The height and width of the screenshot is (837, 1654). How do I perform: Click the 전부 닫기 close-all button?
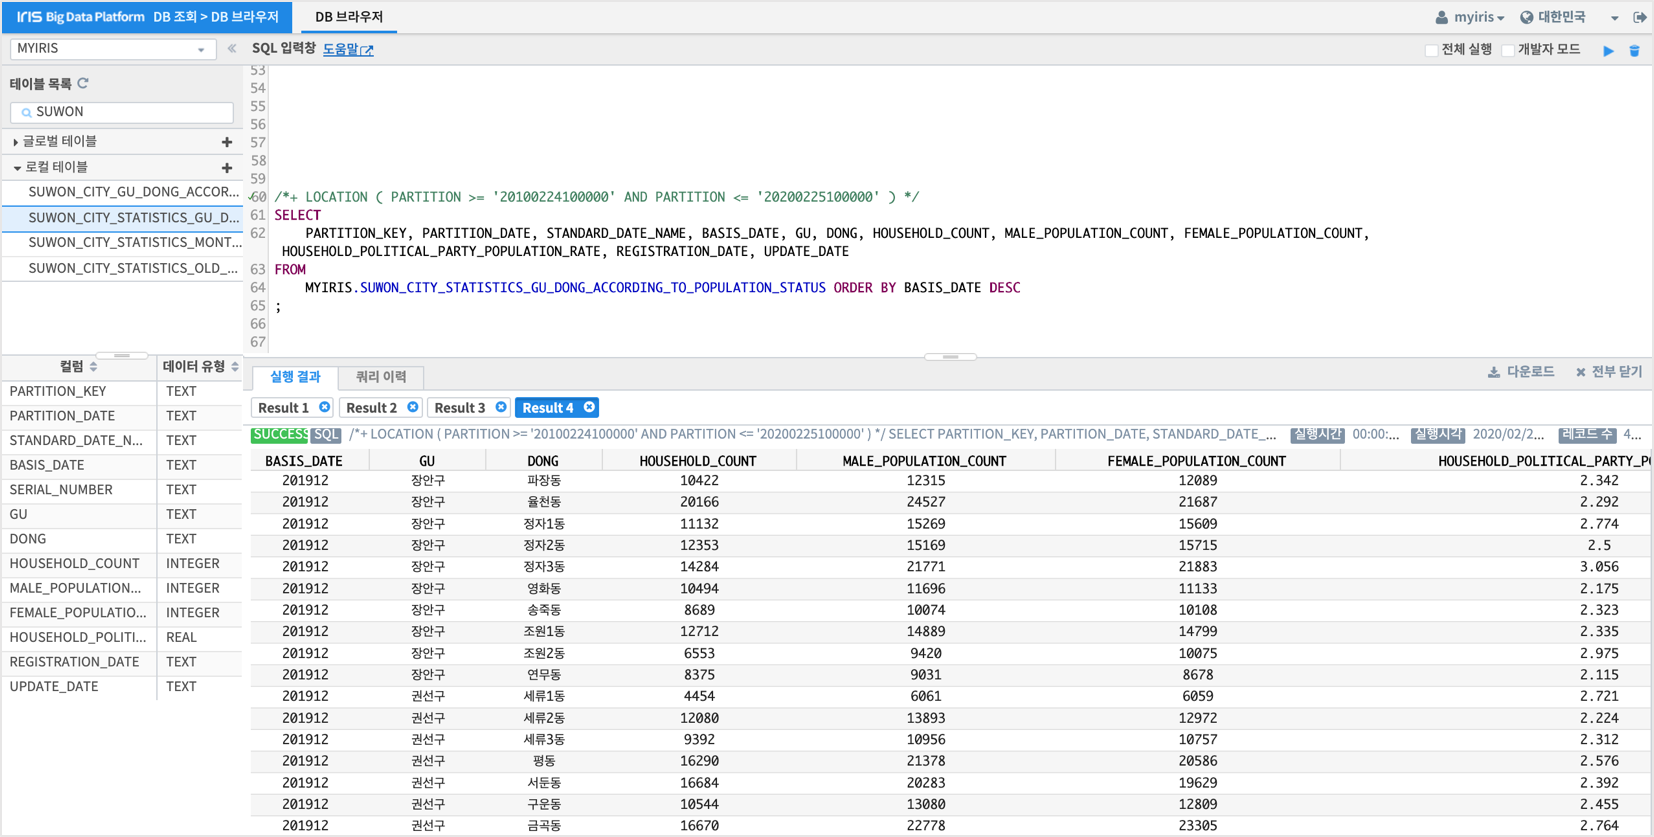pyautogui.click(x=1609, y=372)
